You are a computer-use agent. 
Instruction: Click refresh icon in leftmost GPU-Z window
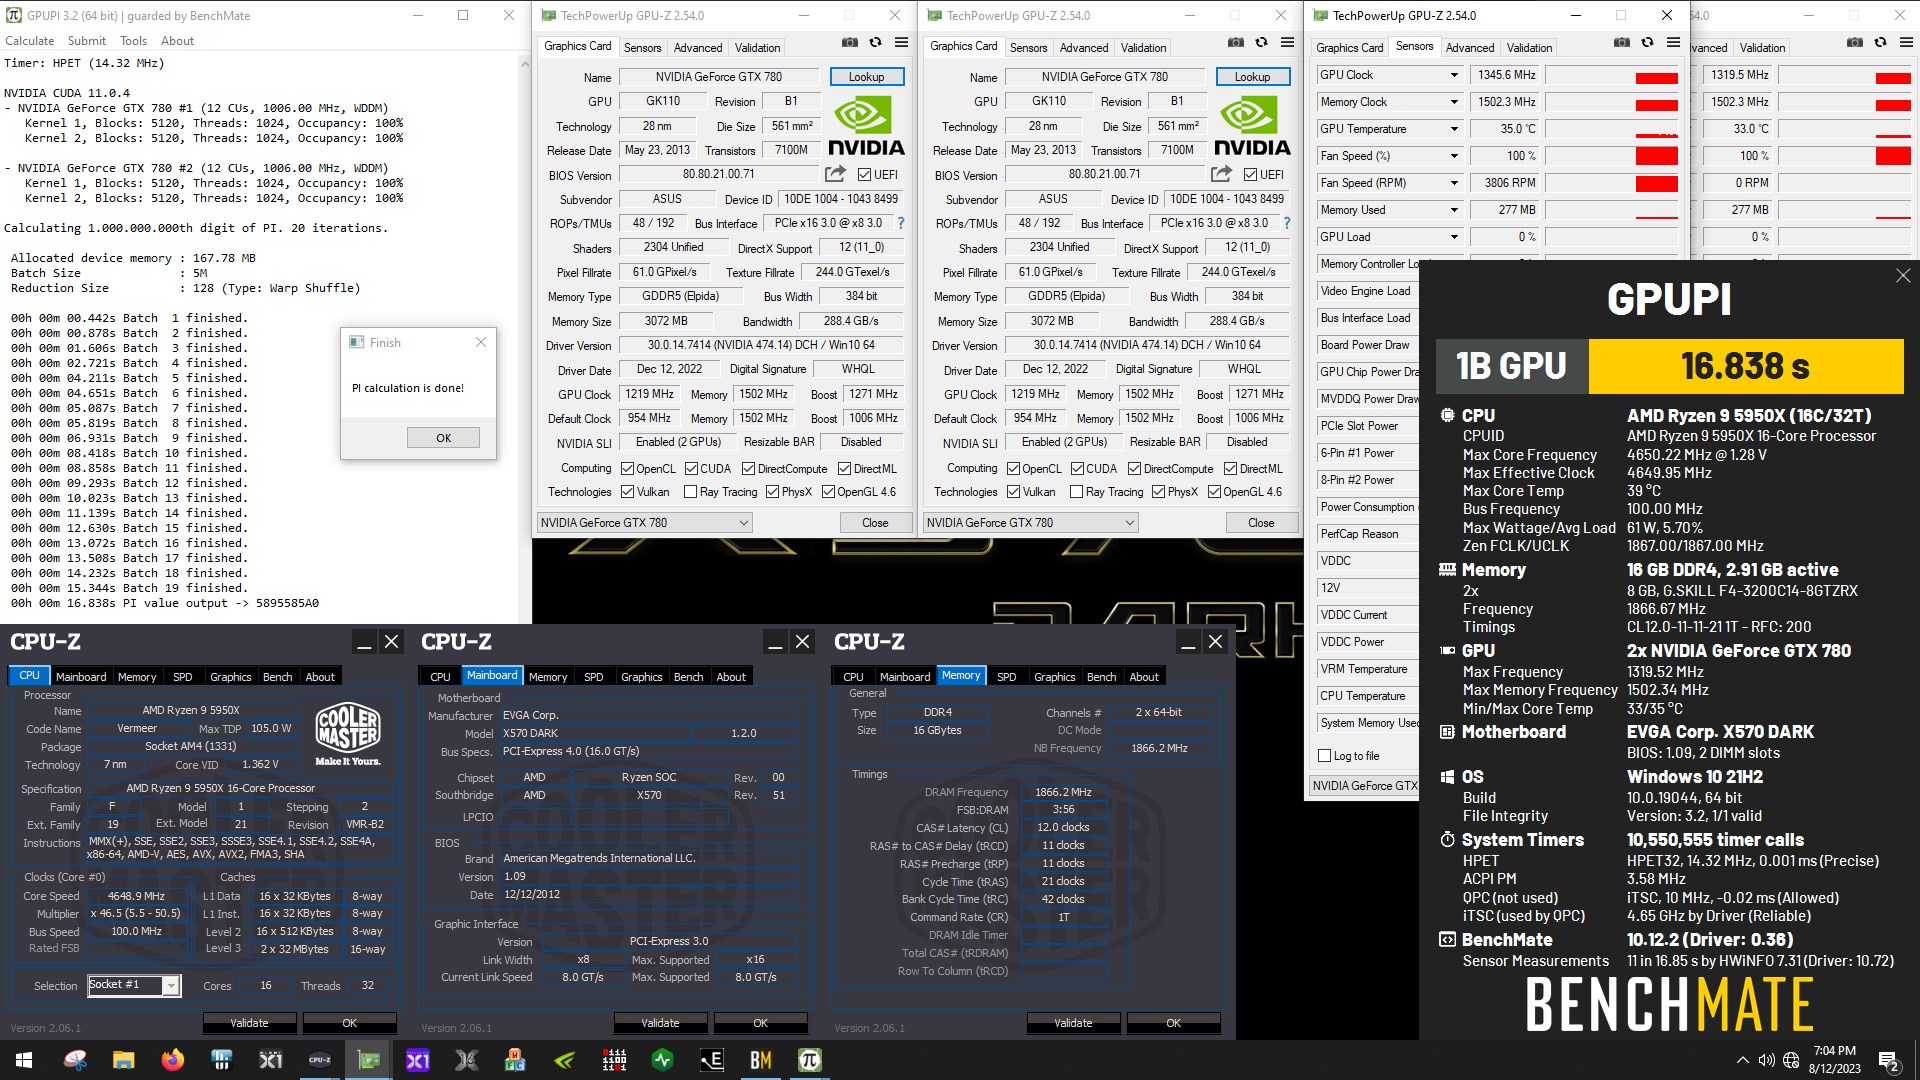pos(875,43)
